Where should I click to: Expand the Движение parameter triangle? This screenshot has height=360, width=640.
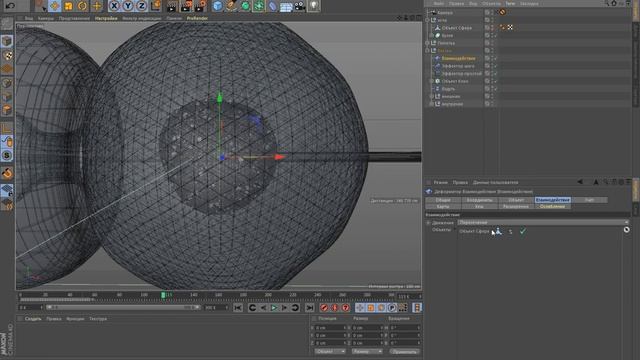(428, 223)
